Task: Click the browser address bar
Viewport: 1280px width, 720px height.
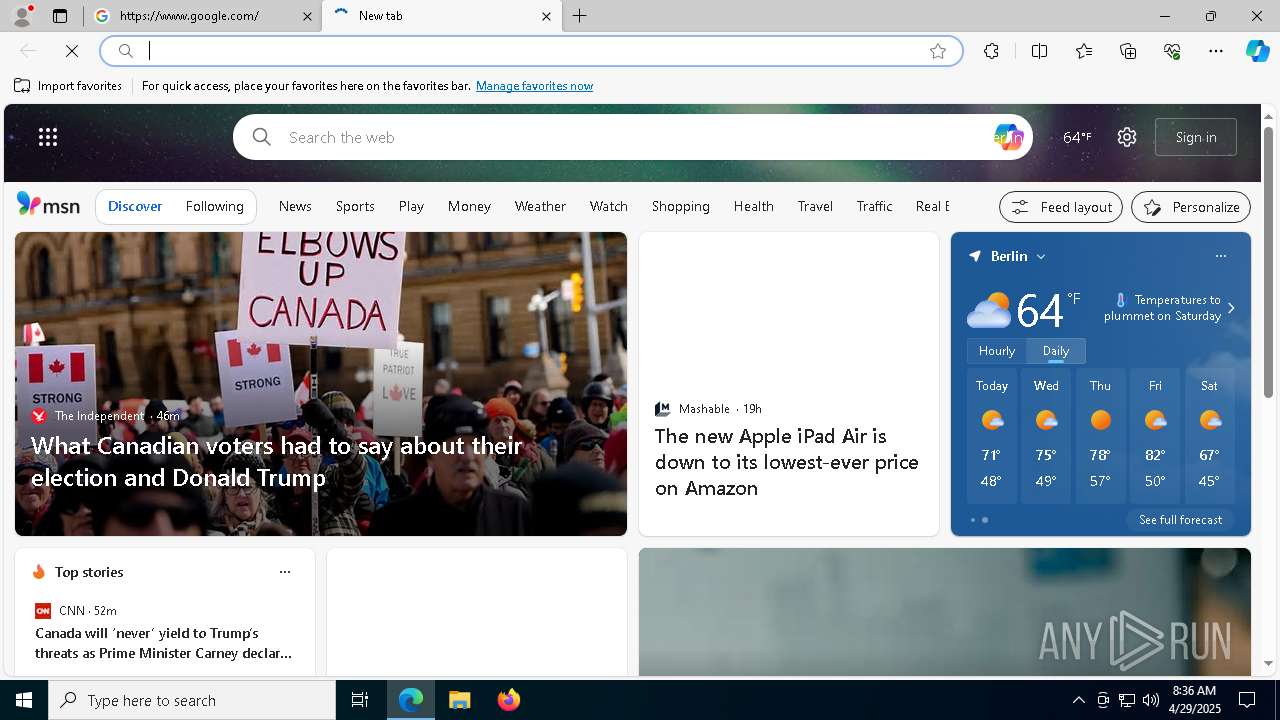Action: [530, 51]
